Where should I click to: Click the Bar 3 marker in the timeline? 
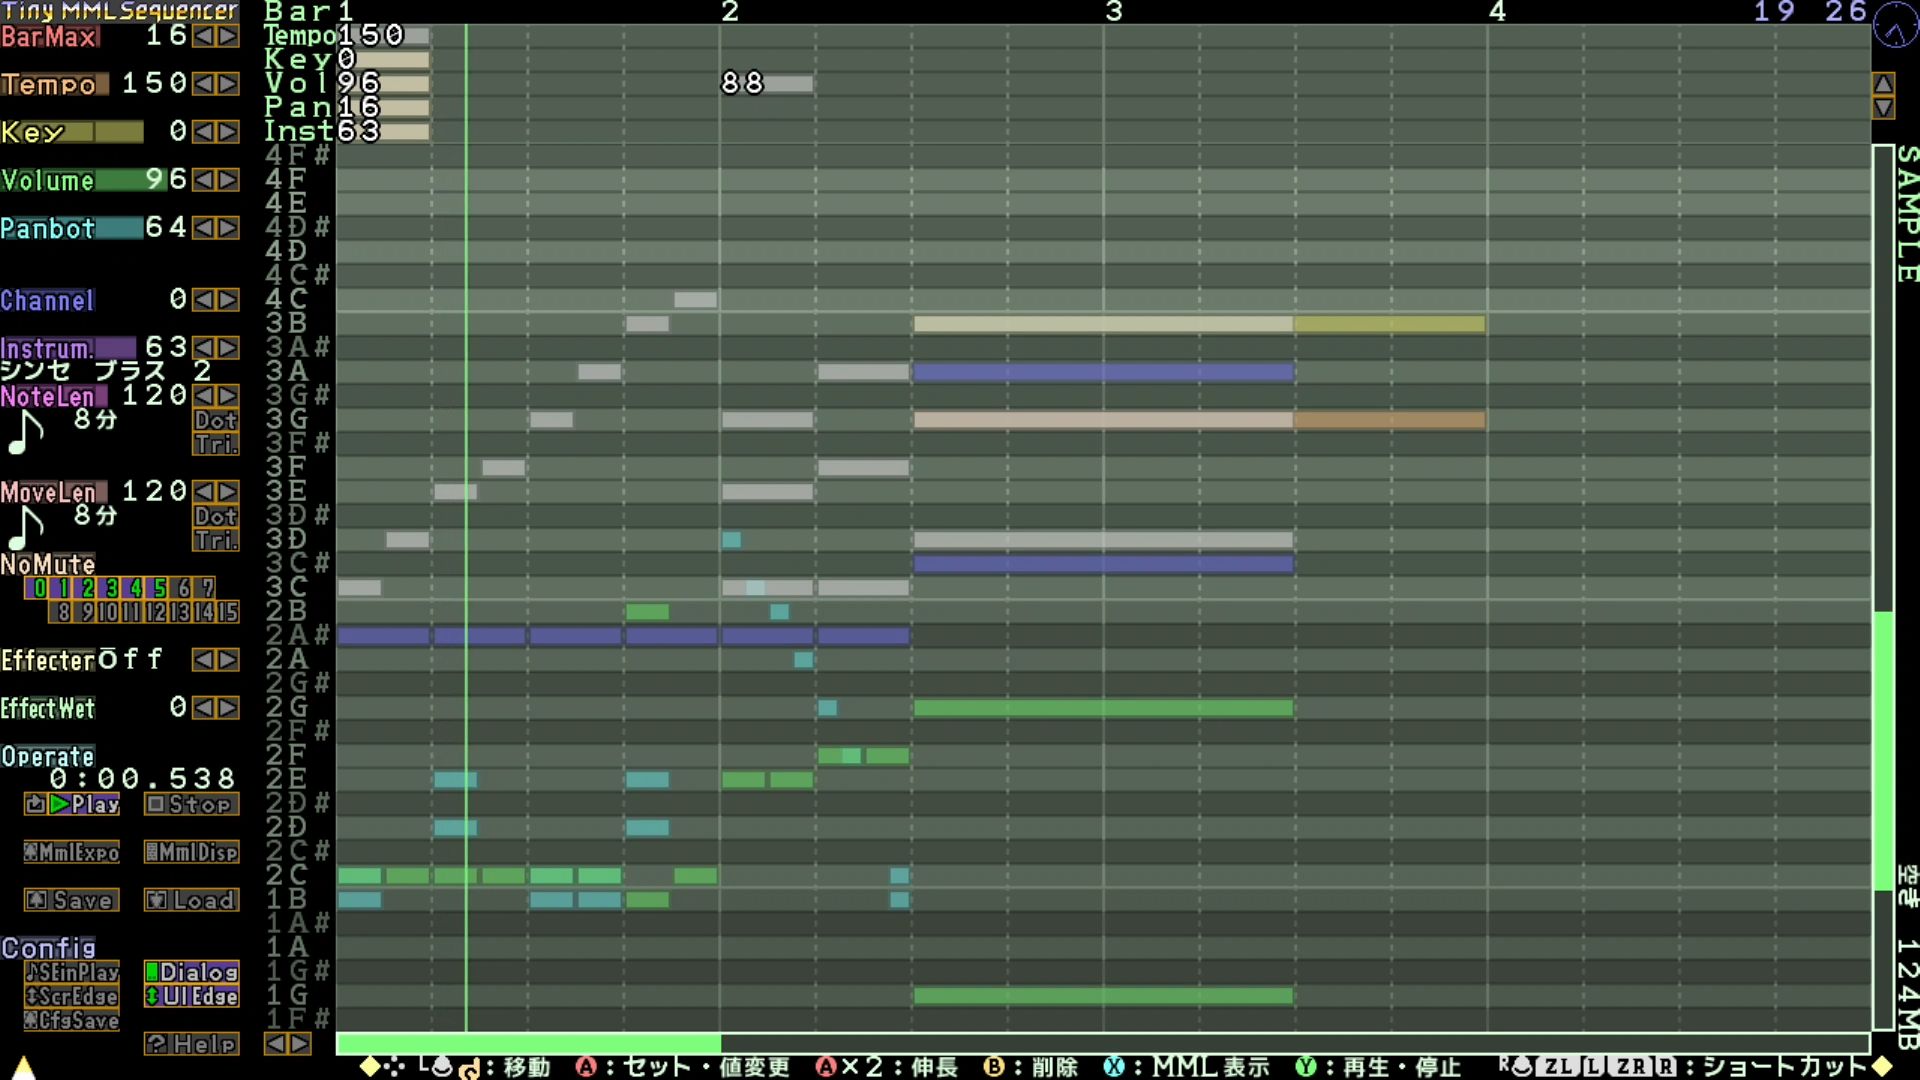point(1113,12)
